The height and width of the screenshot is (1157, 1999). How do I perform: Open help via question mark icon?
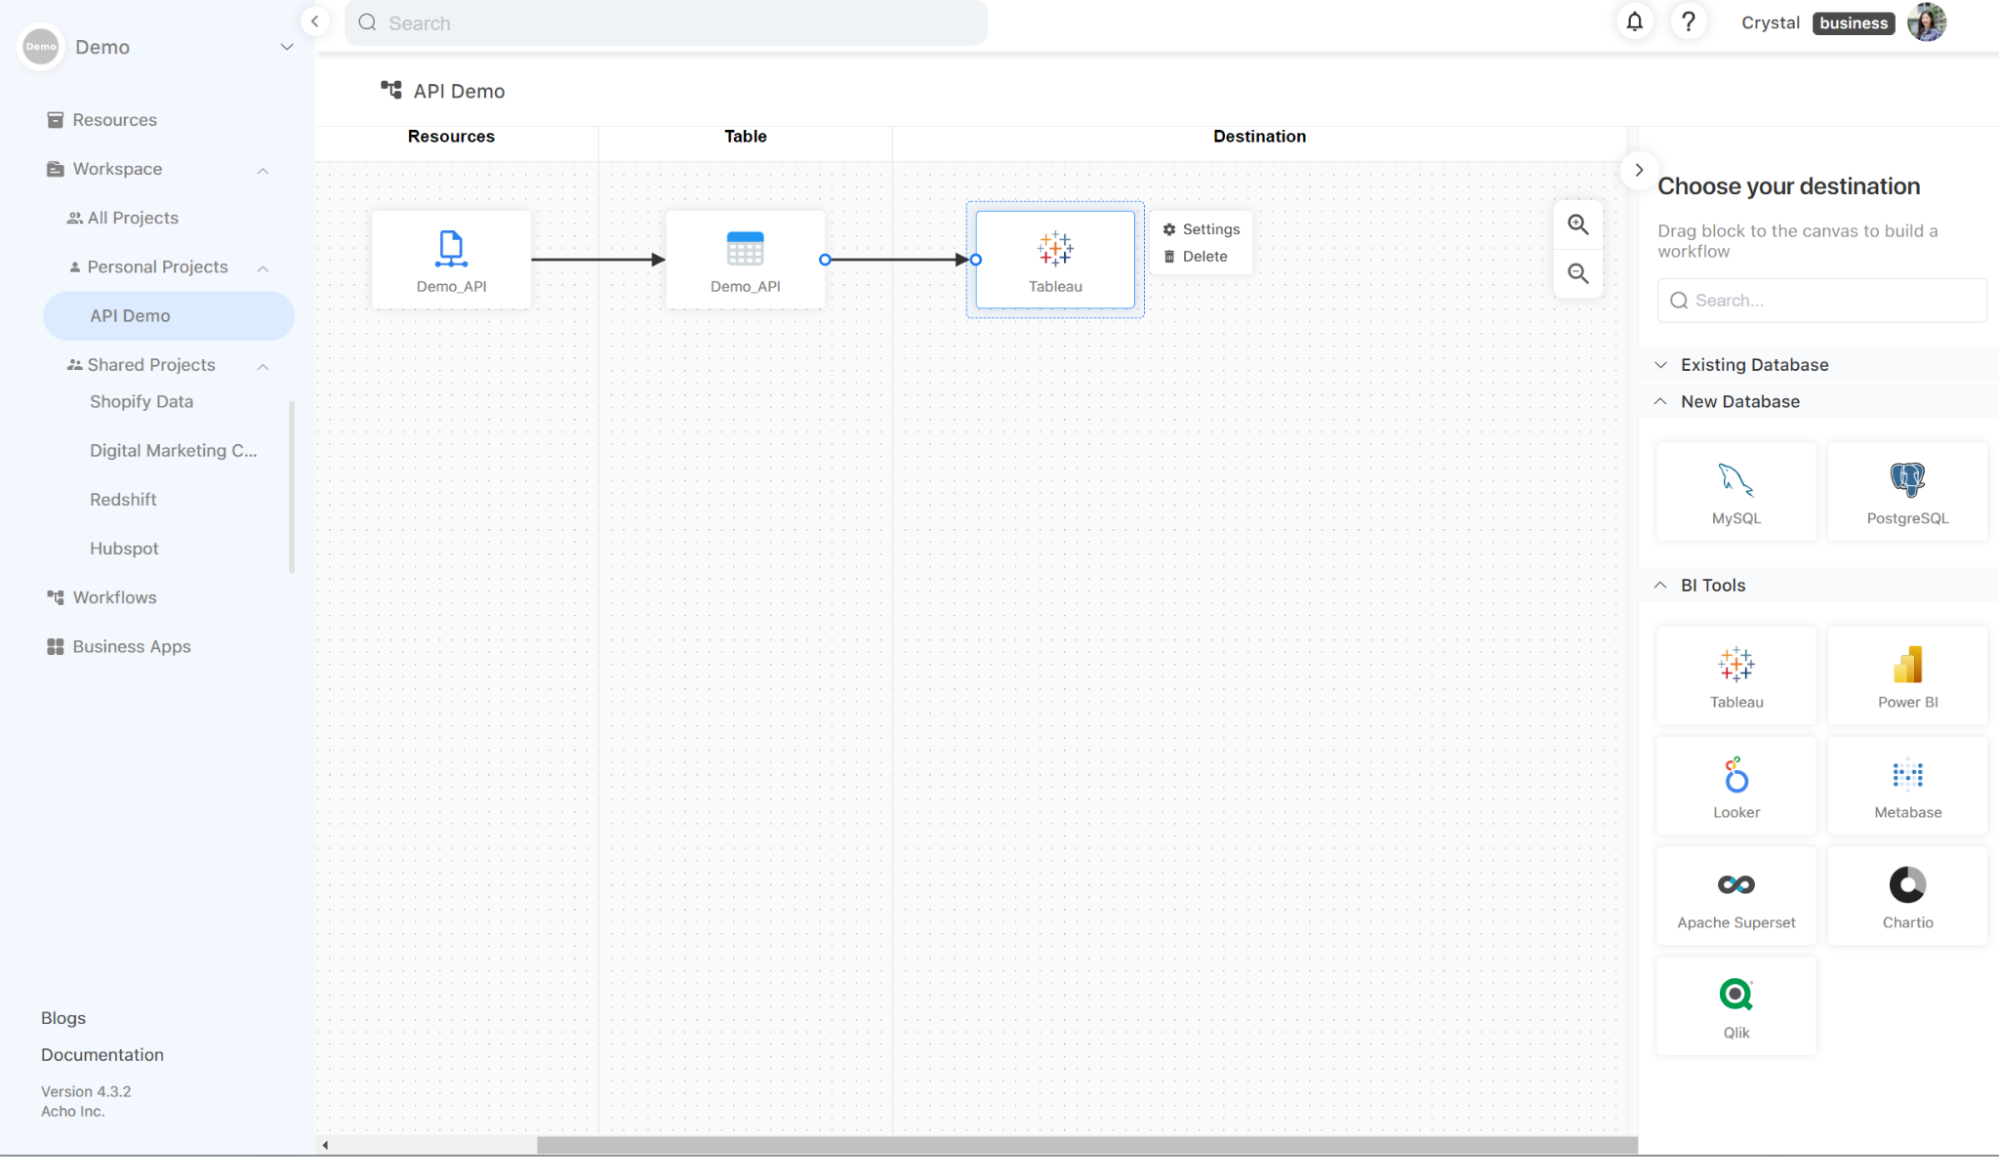point(1688,22)
